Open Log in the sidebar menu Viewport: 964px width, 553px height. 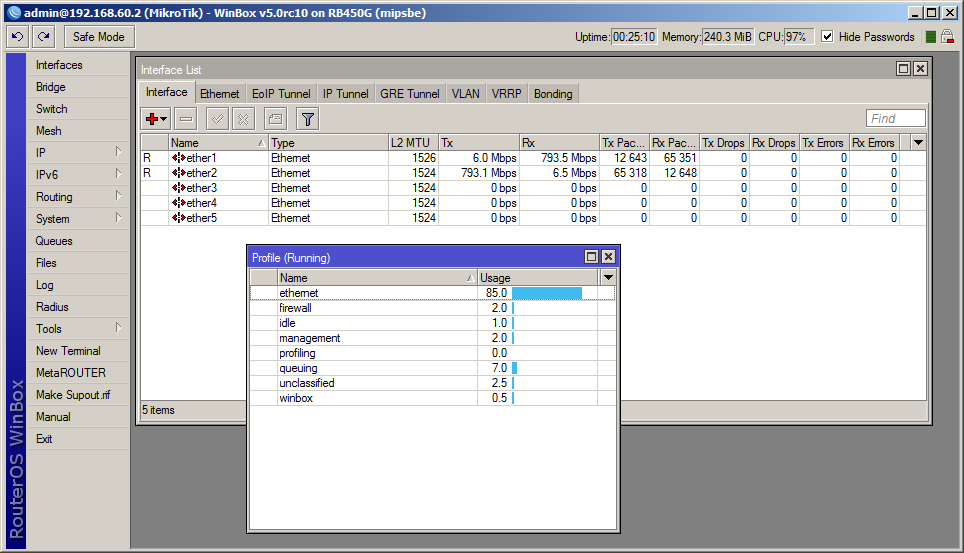44,285
